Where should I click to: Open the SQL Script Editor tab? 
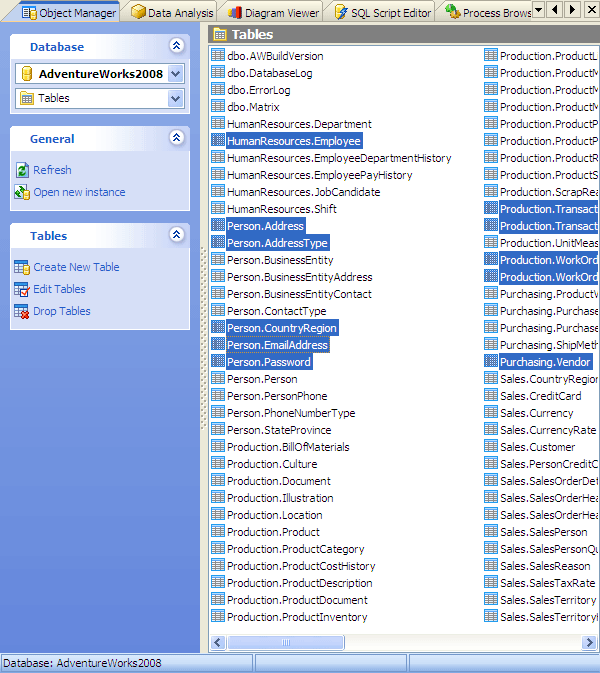[x=383, y=13]
